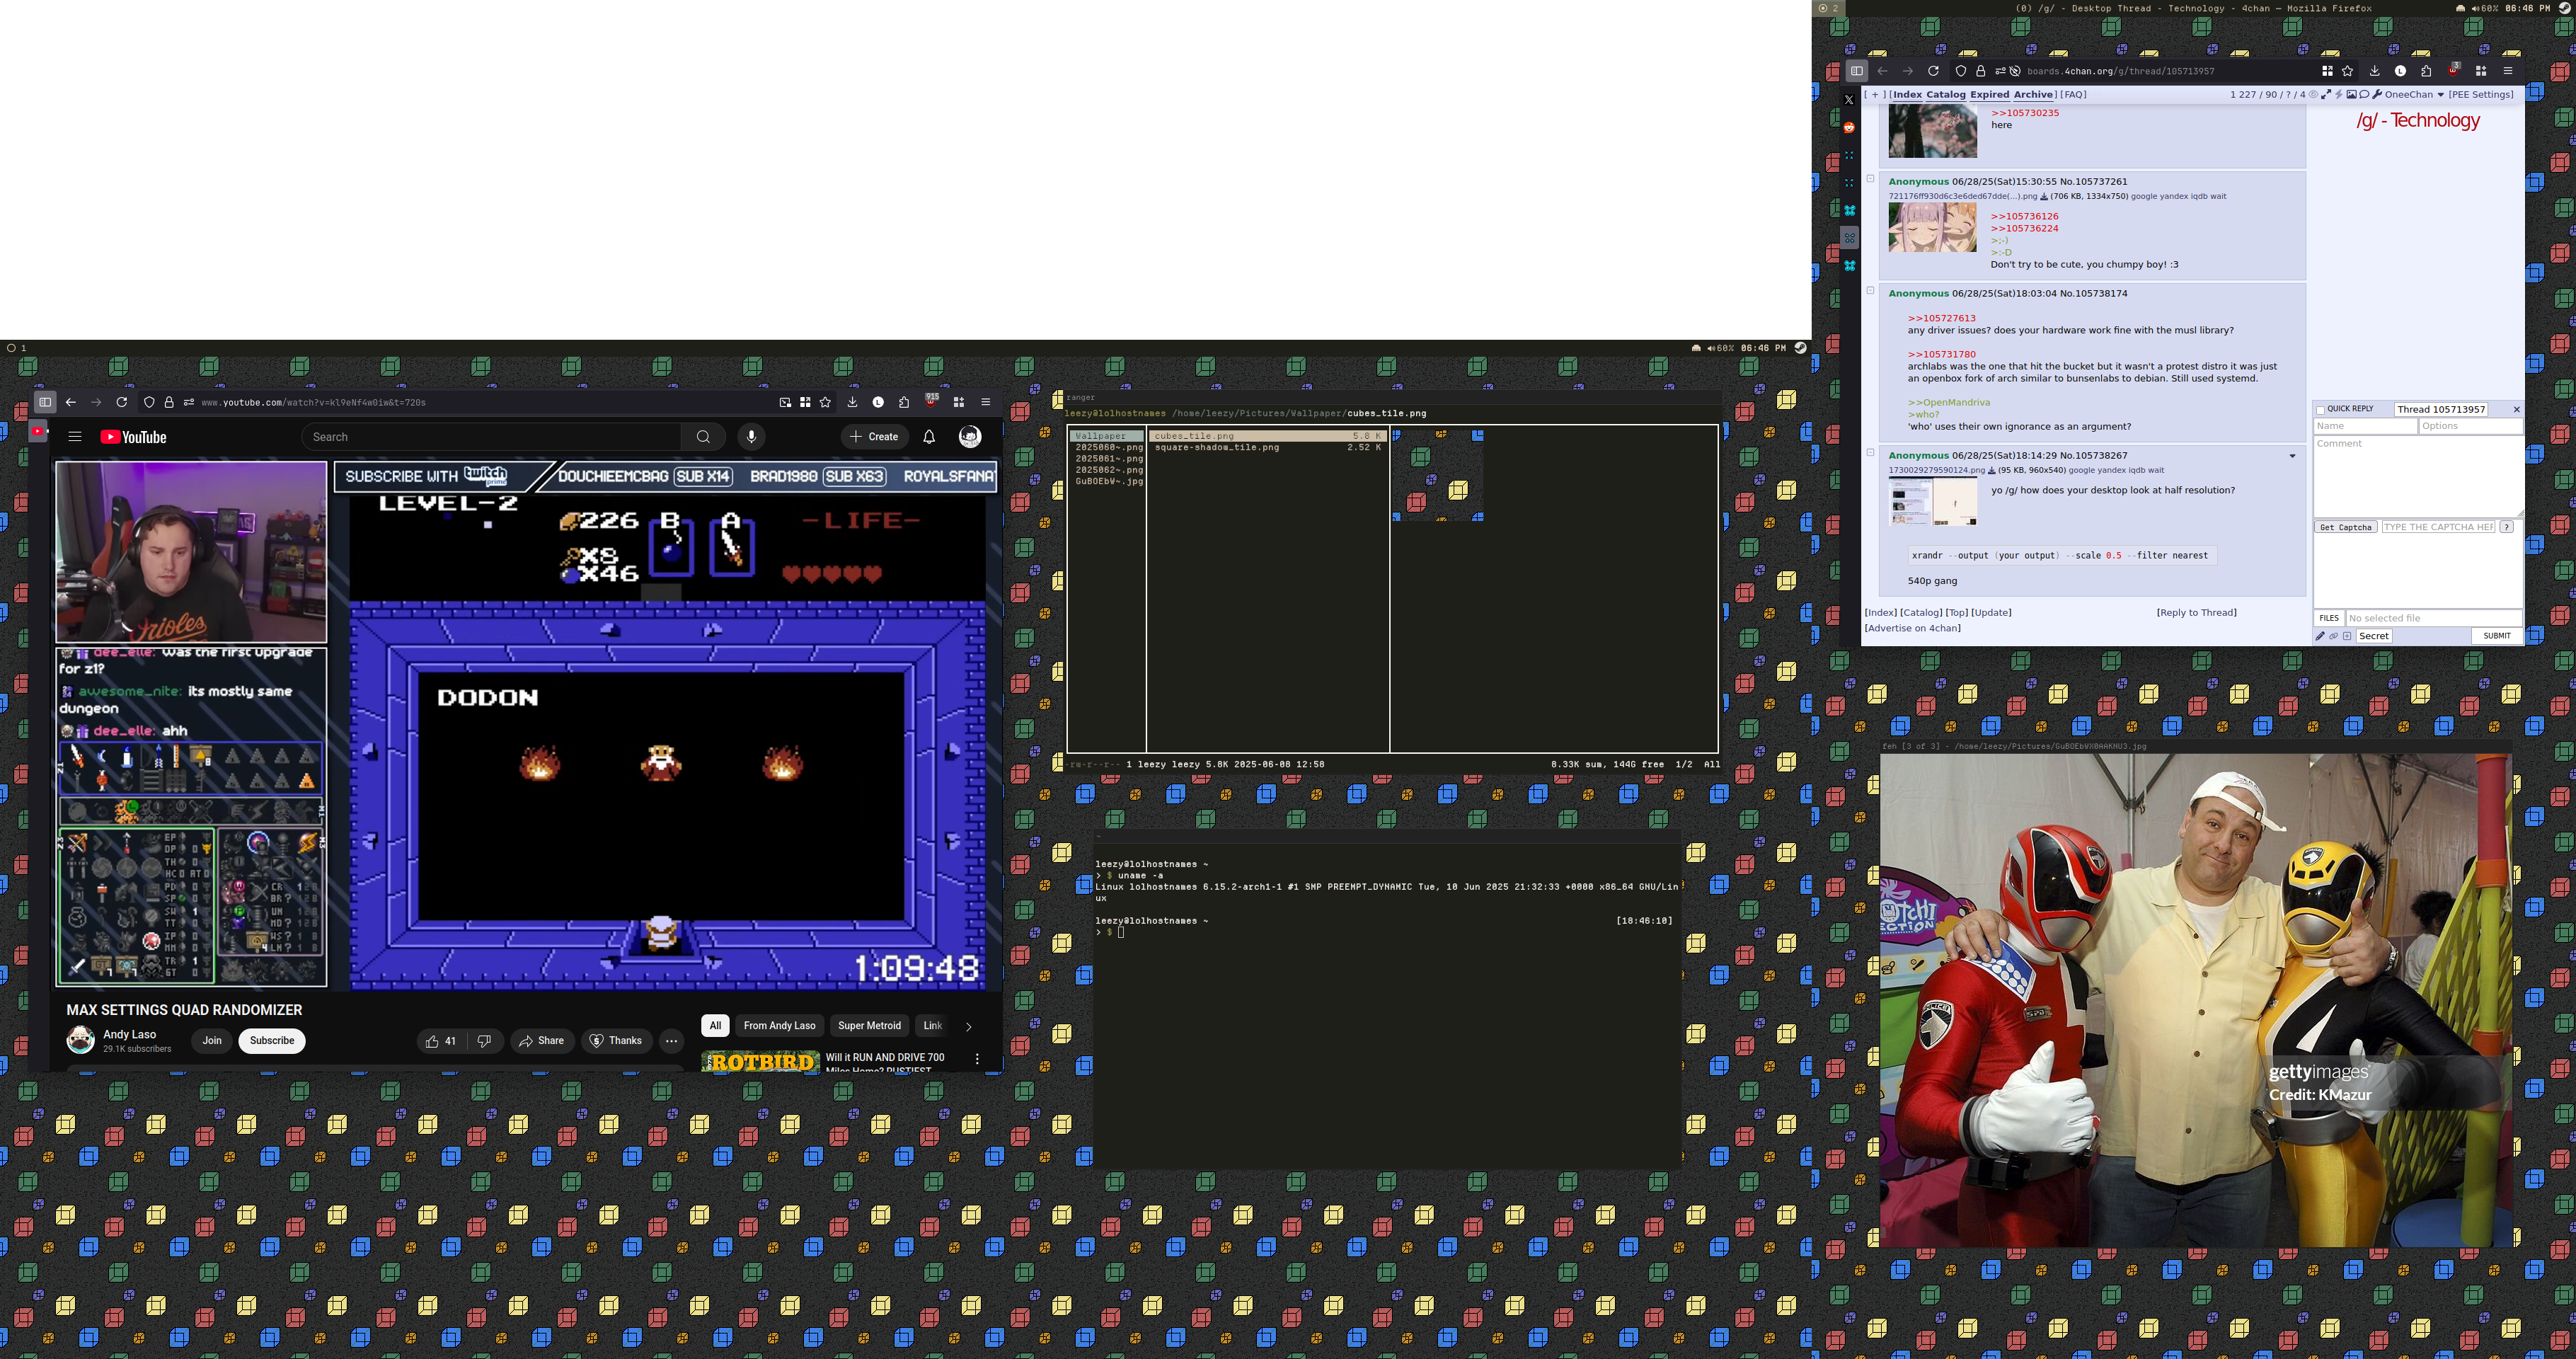Open picture-in-picture icon in YouTube address bar
The width and height of the screenshot is (2576, 1359).
[x=785, y=402]
